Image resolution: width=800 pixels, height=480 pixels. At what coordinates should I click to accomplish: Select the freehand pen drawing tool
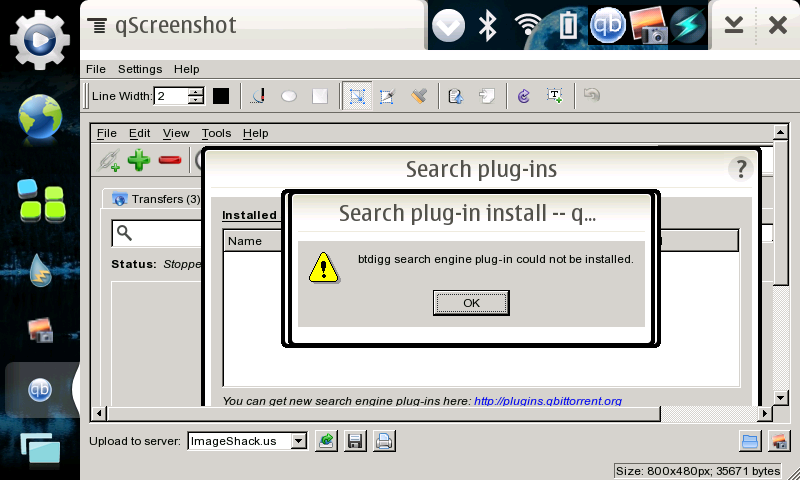pyautogui.click(x=259, y=95)
